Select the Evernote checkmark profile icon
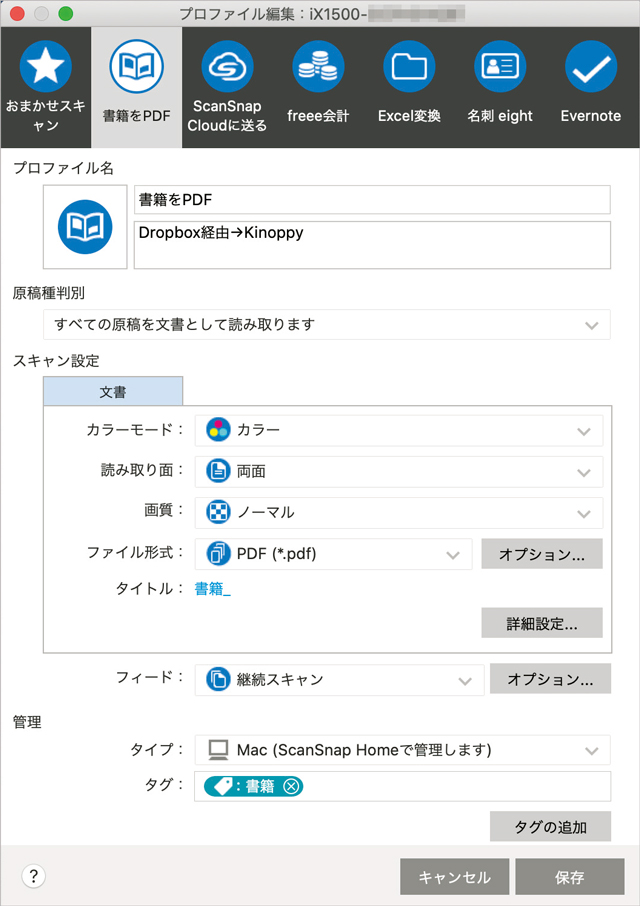 [x=591, y=66]
